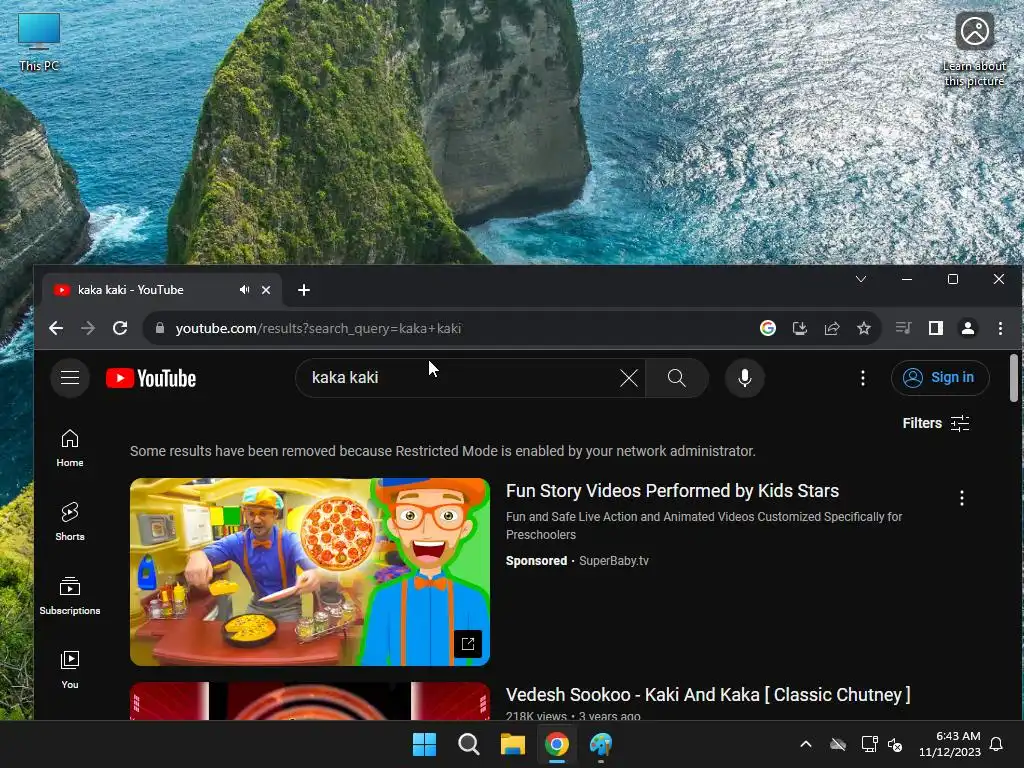Open the YouTube hamburger guide menu
This screenshot has height=768, width=1024.
[70, 377]
